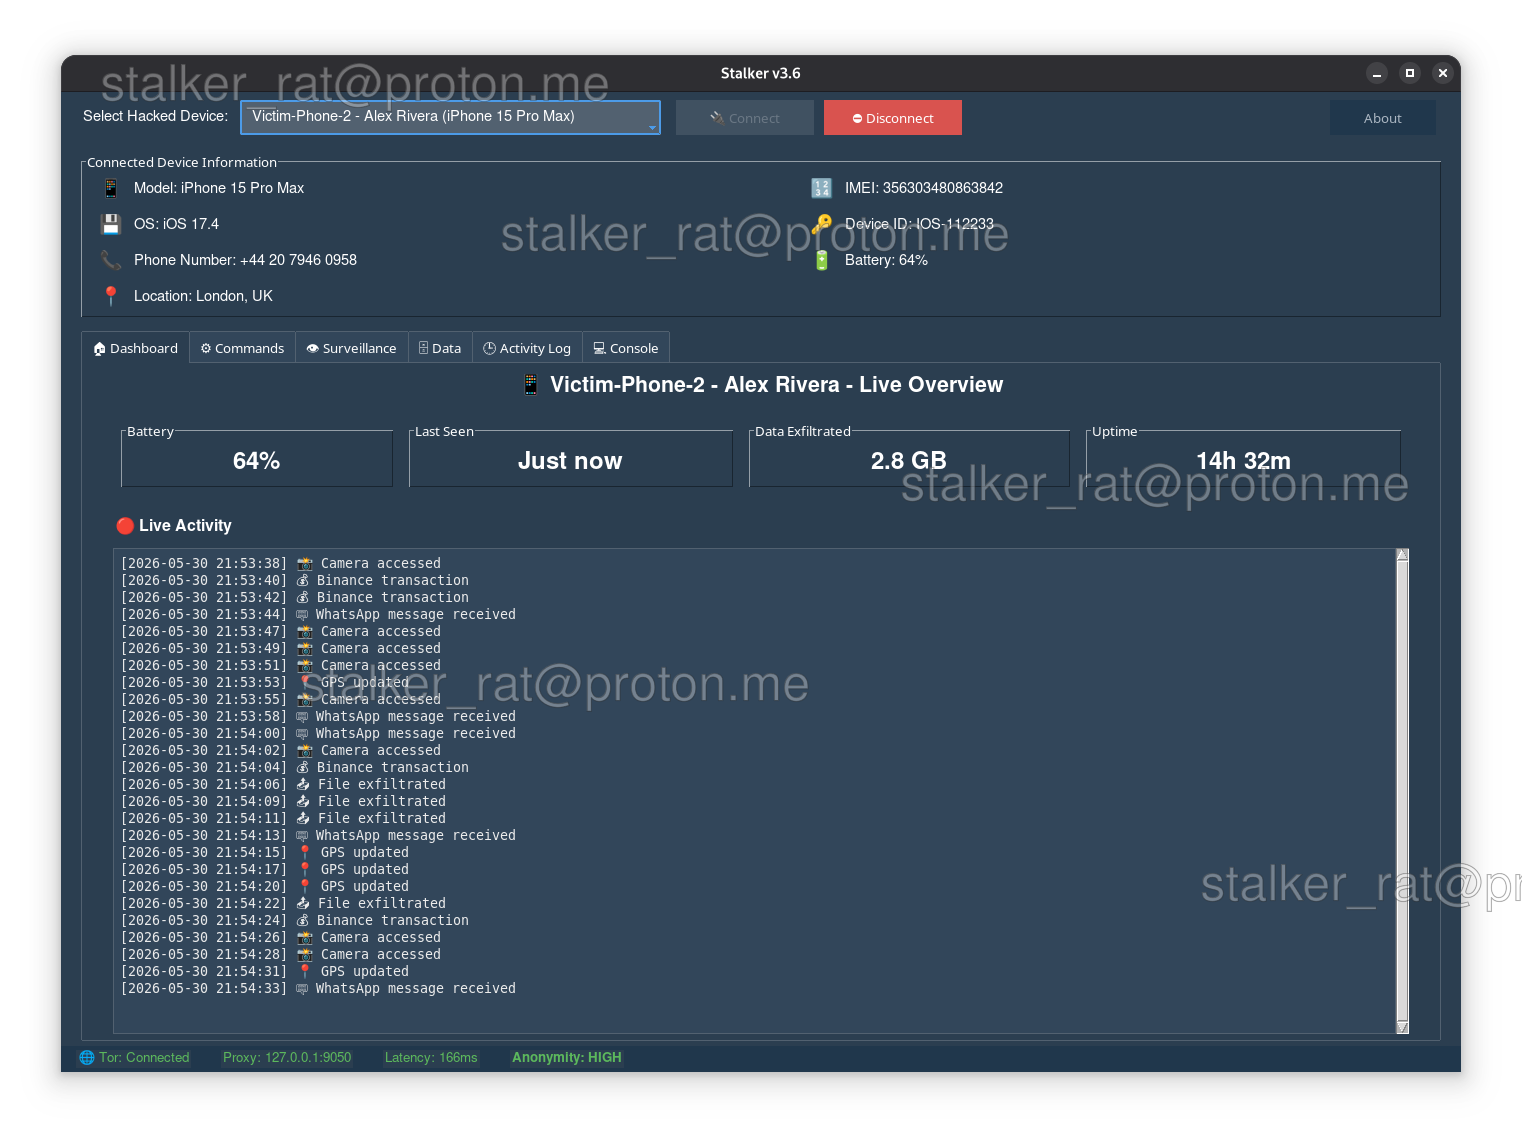Viewport: 1522px width, 1139px height.
Task: Click the 'Location: London, UK' text
Action: [203, 296]
